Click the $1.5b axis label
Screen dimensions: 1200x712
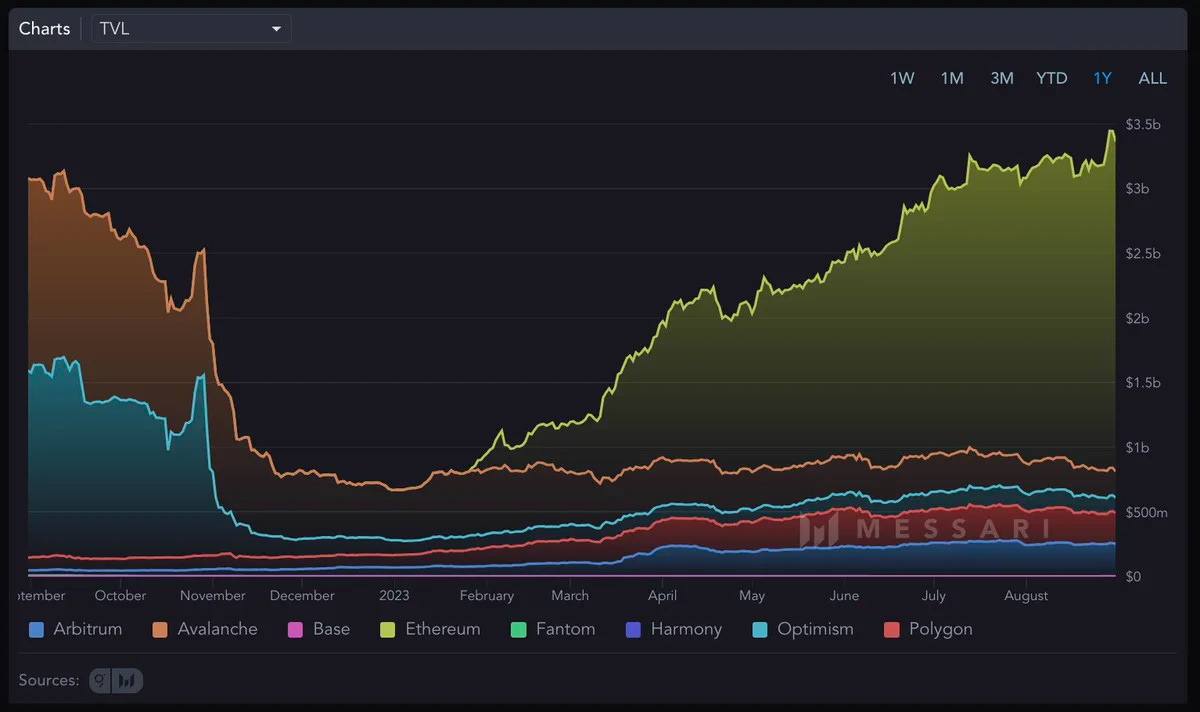coord(1143,383)
